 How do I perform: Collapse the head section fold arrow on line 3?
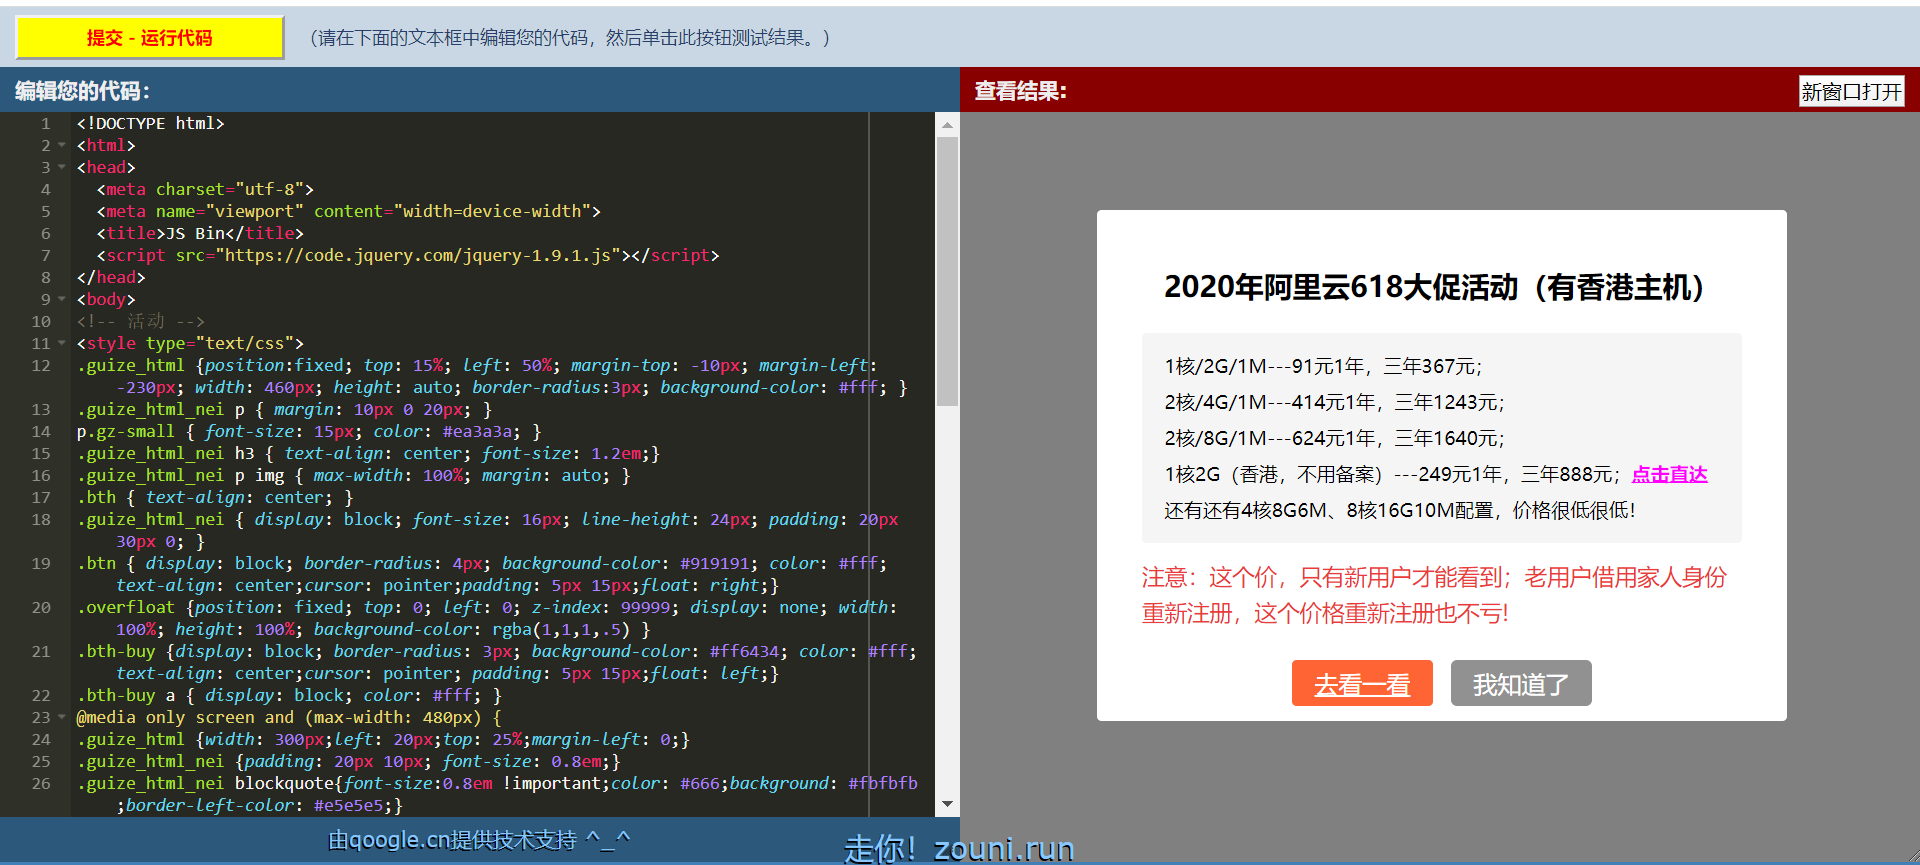pos(62,167)
